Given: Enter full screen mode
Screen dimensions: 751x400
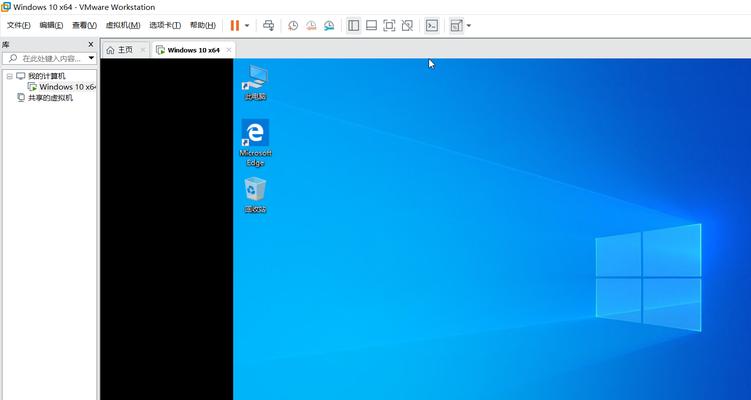Looking at the screenshot, I should click(389, 25).
